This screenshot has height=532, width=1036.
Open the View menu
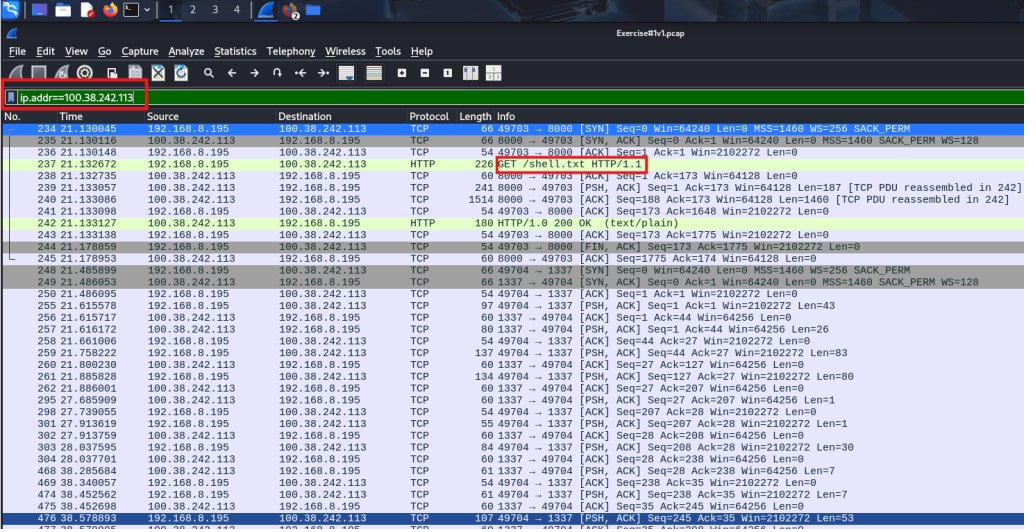76,51
